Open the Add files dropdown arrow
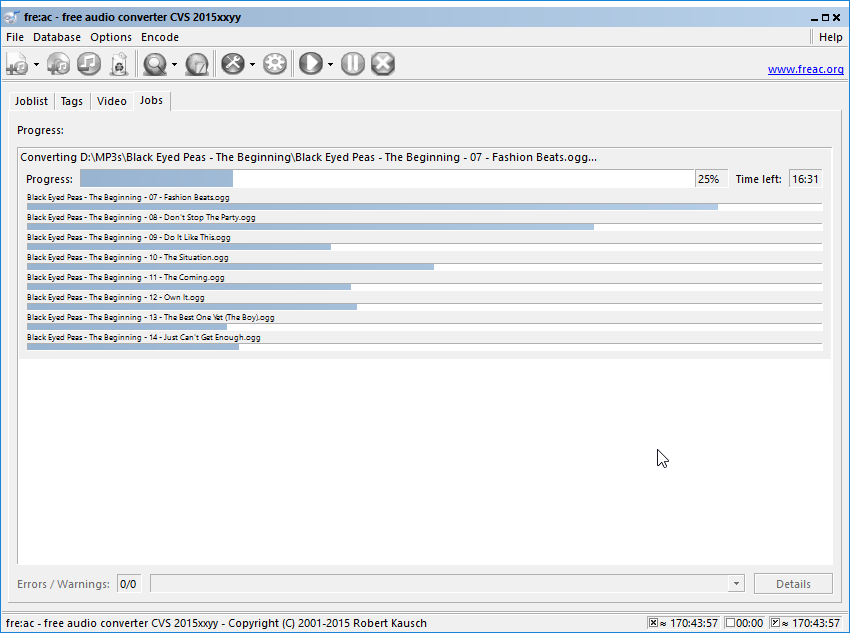The width and height of the screenshot is (850, 633). [36, 64]
